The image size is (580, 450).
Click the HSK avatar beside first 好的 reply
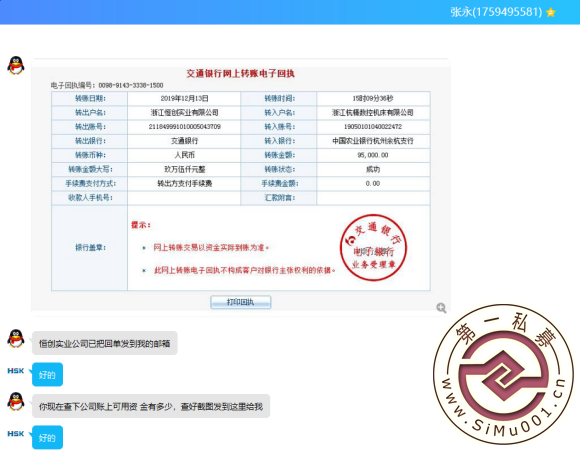(16, 371)
